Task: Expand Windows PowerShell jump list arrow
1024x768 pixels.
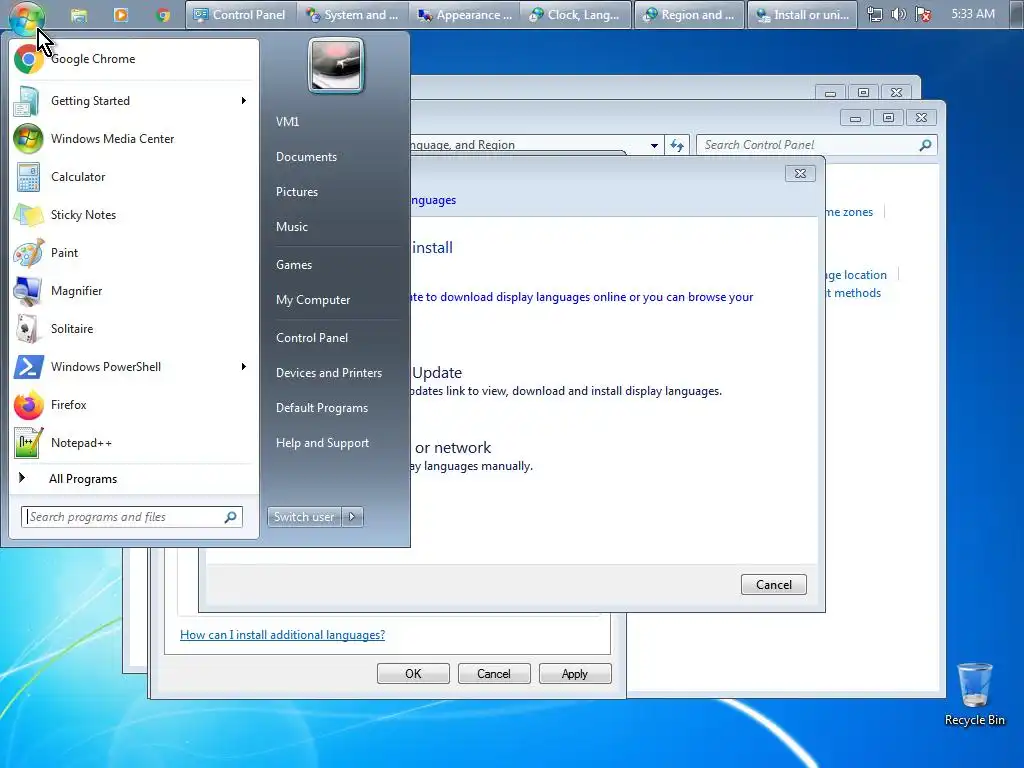Action: [x=244, y=366]
